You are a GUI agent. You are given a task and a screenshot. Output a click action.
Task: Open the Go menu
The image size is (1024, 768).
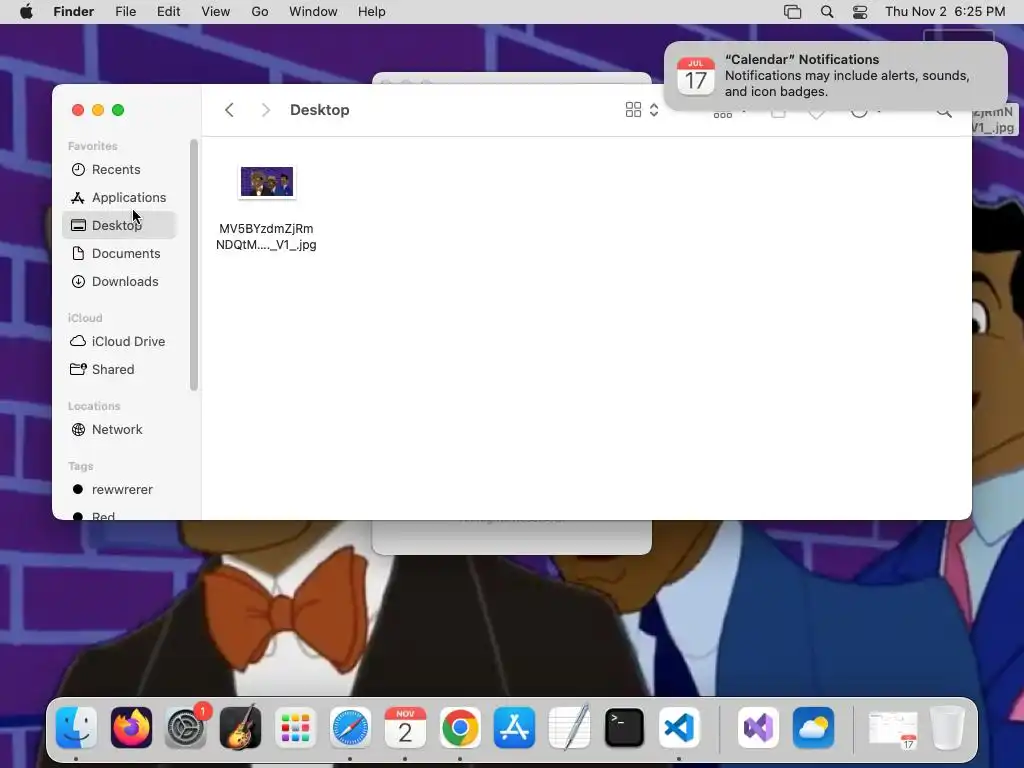[x=260, y=12]
